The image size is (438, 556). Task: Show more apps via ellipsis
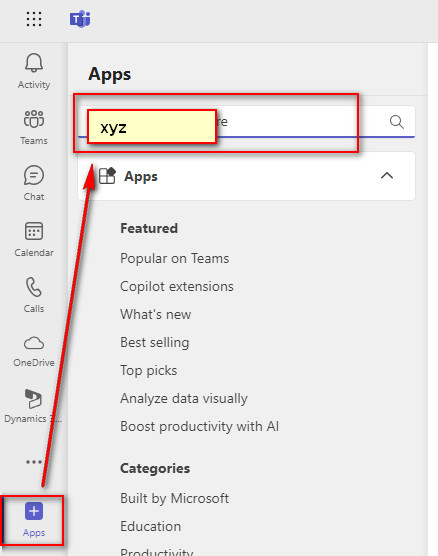34,462
